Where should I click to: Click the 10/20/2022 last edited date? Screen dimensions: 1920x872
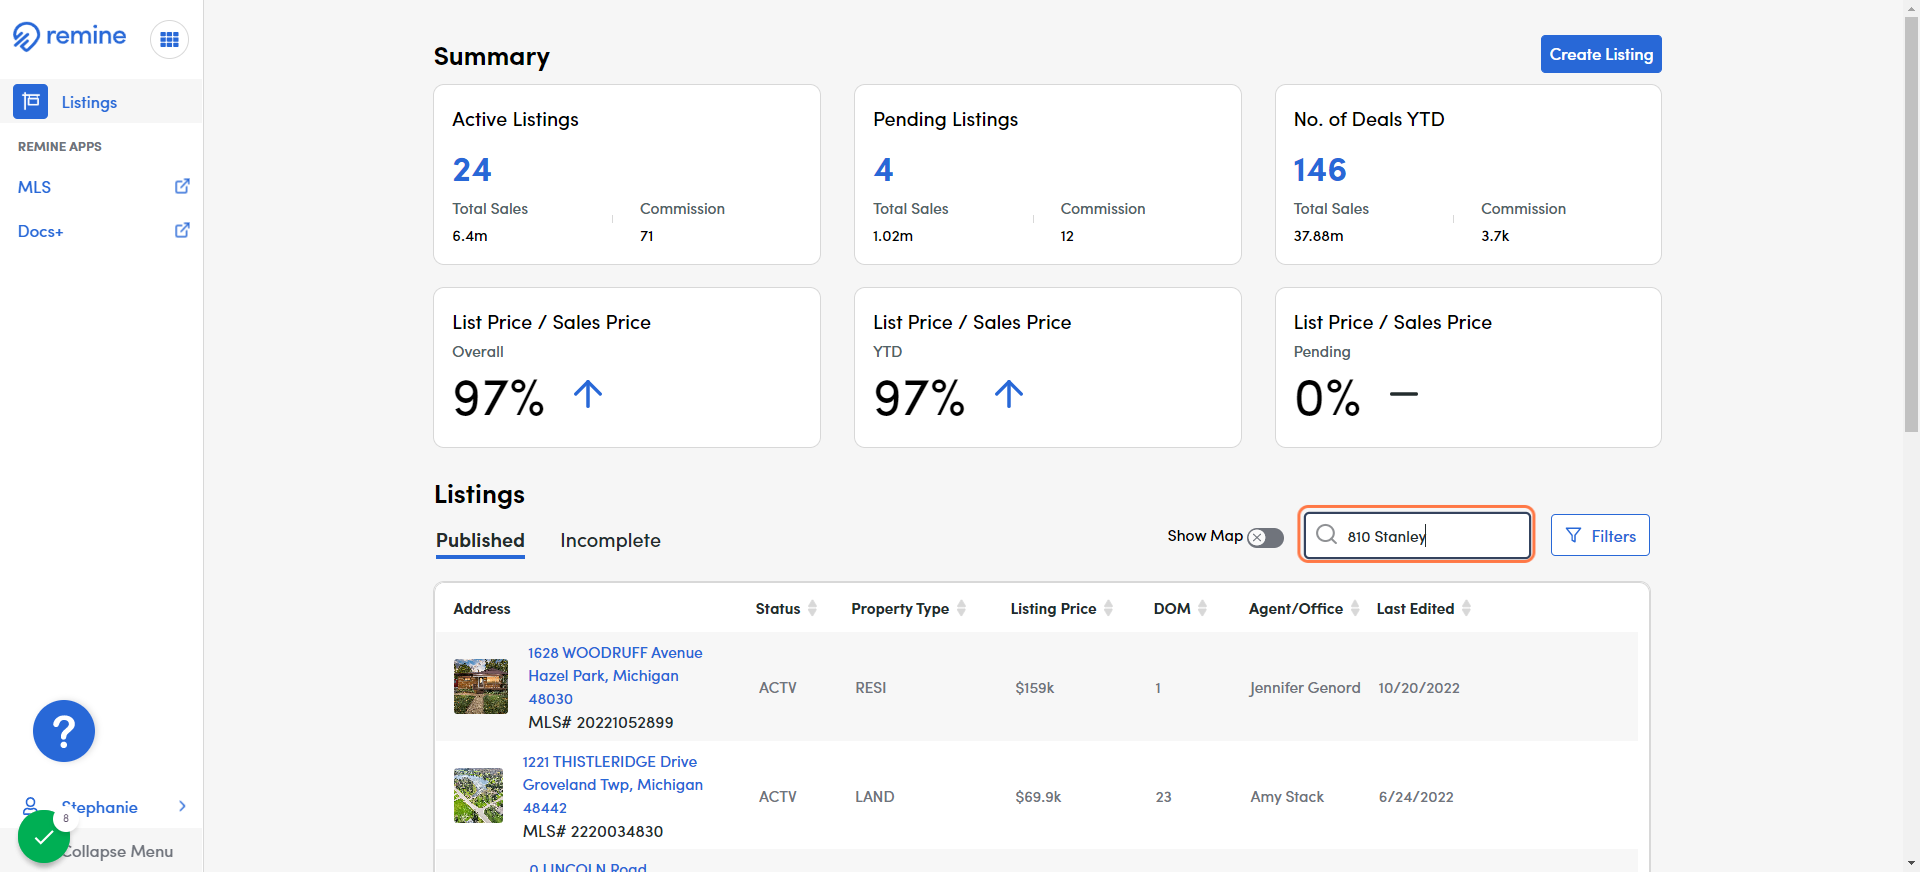1419,688
